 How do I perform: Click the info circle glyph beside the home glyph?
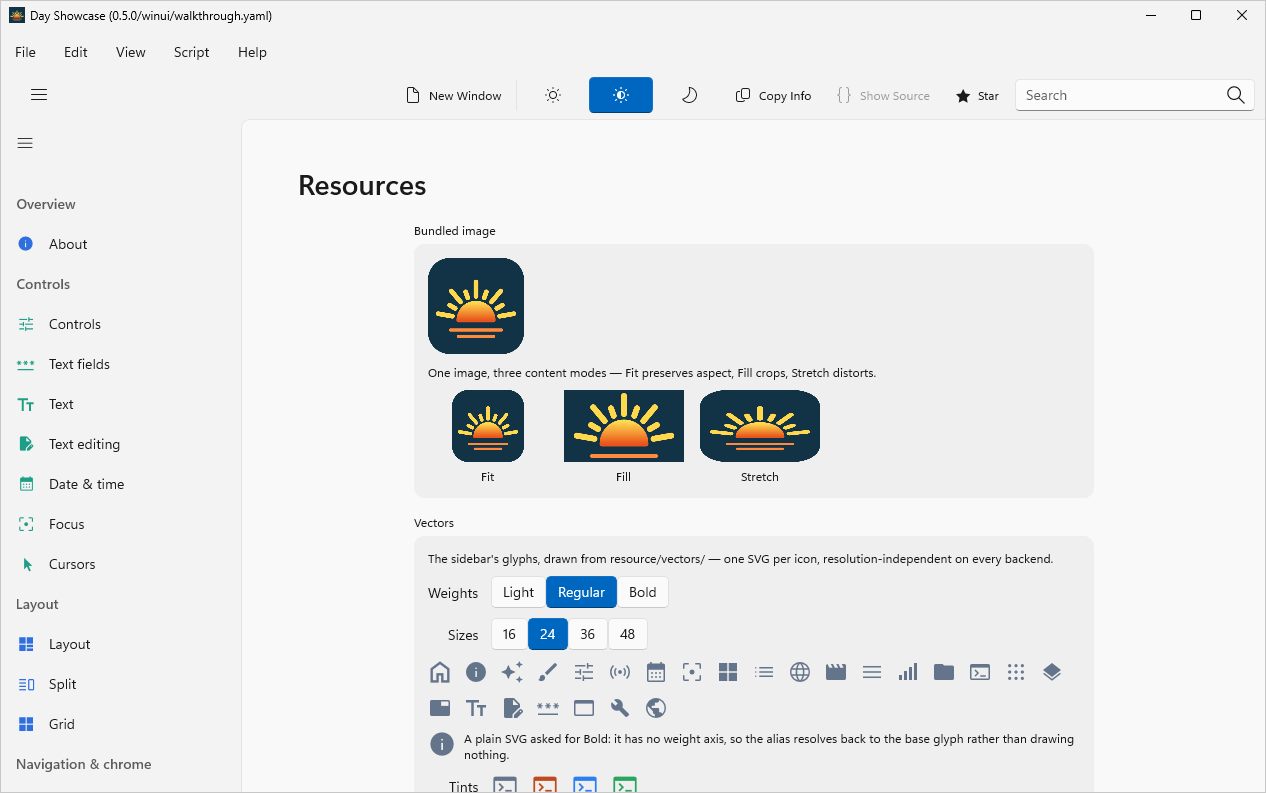click(x=476, y=672)
